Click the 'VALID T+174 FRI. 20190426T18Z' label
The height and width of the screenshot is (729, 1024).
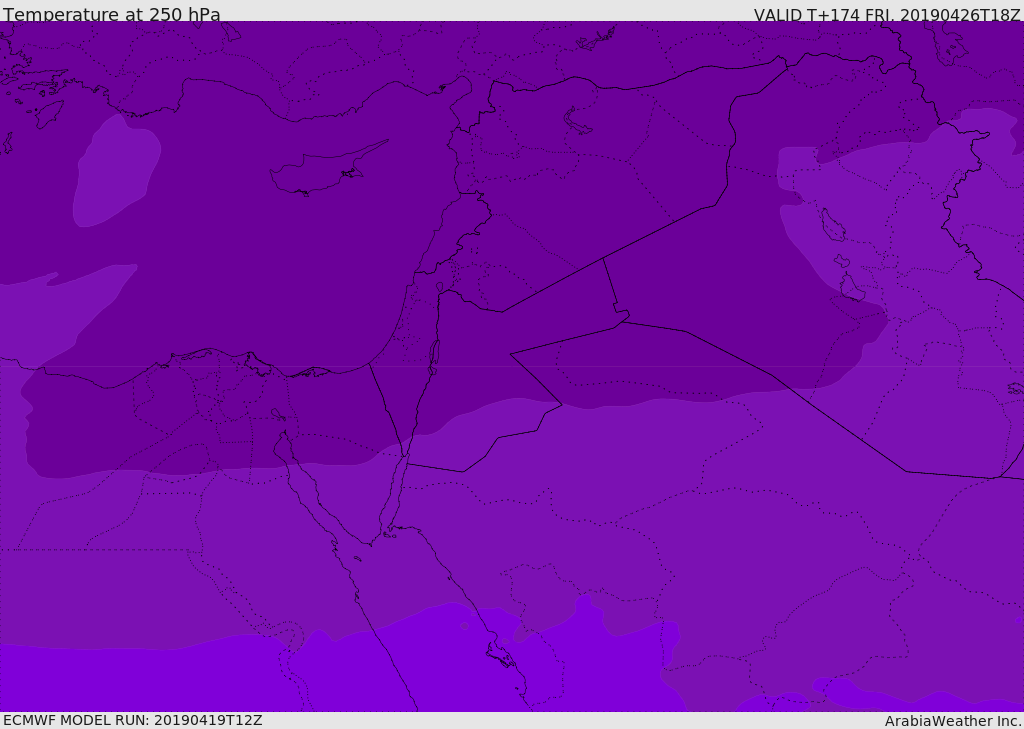coord(887,15)
